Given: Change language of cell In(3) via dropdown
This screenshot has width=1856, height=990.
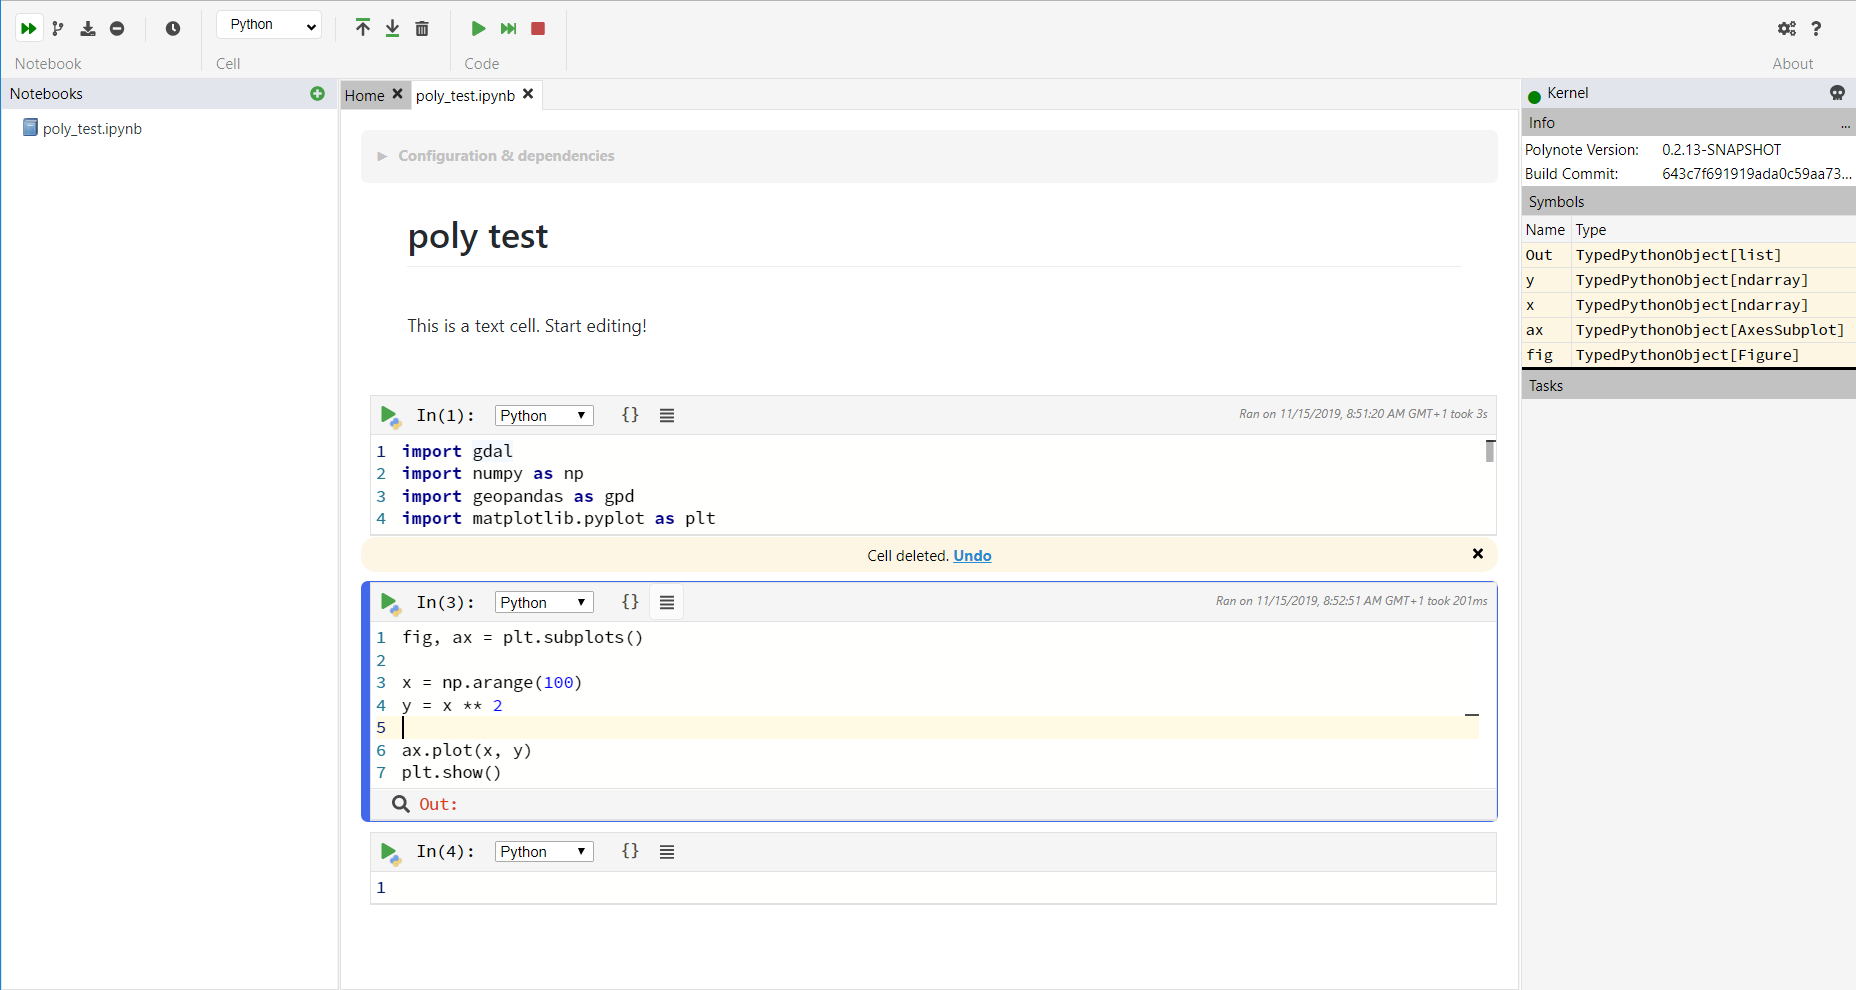Looking at the screenshot, I should point(543,601).
